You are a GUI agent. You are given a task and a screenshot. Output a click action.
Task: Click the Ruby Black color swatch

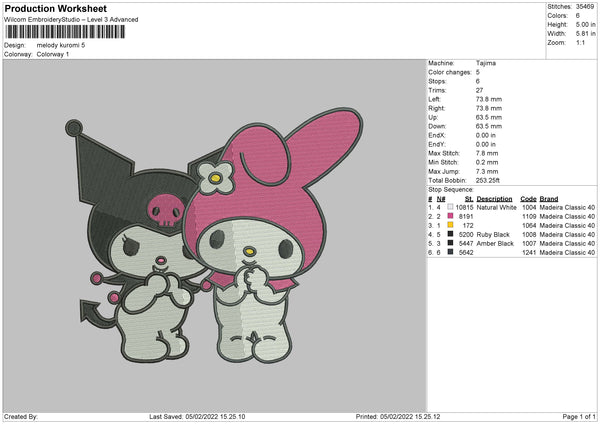pyautogui.click(x=450, y=234)
